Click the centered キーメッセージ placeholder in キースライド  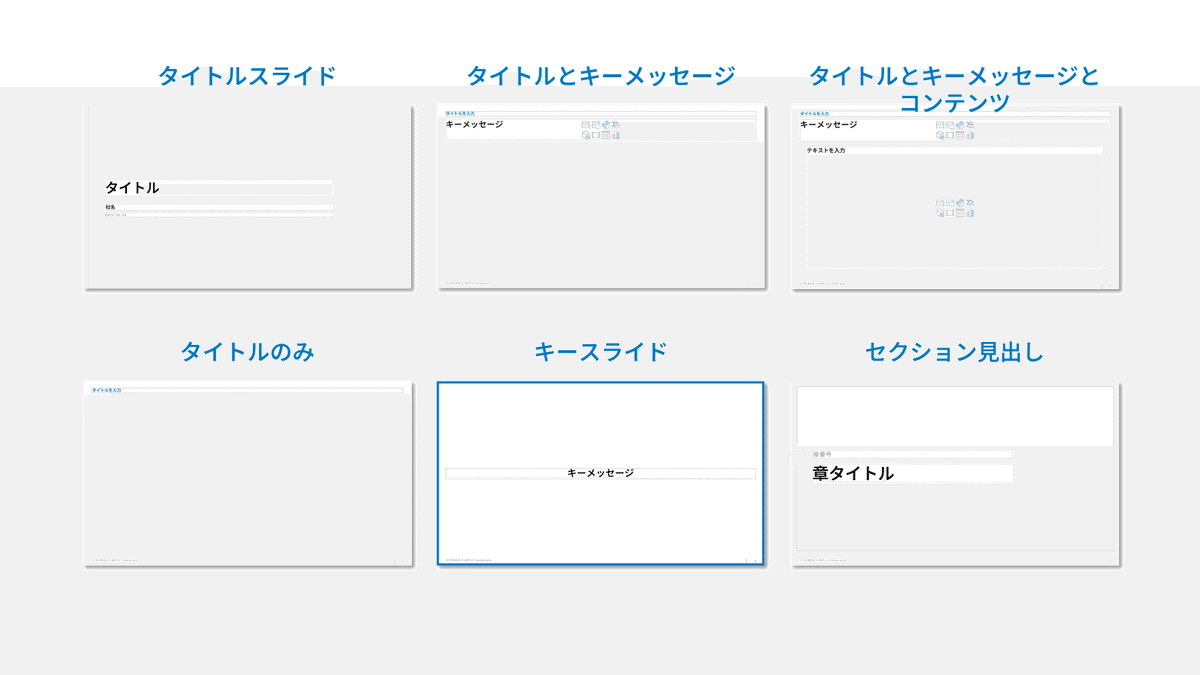click(600, 473)
